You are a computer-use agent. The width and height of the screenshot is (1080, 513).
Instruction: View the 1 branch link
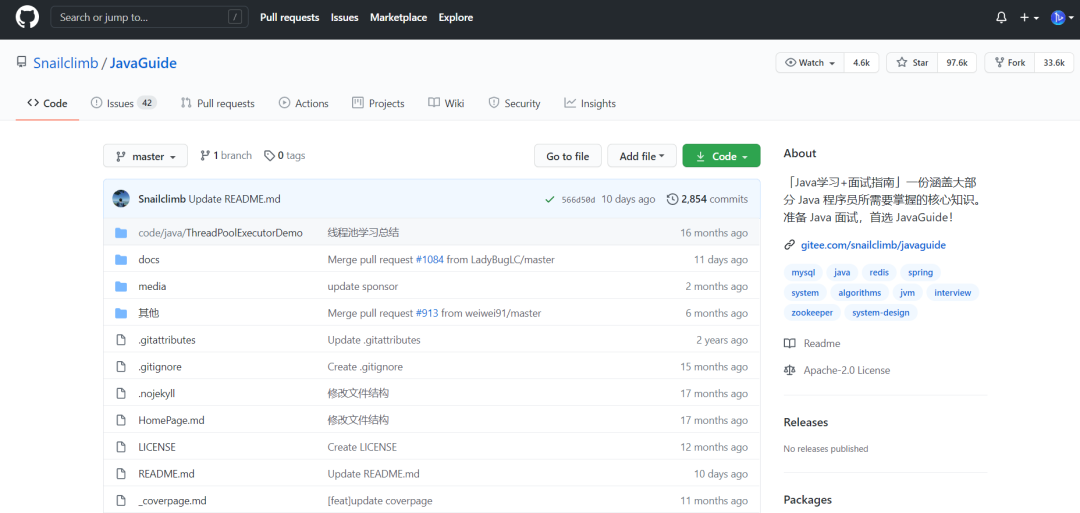226,156
